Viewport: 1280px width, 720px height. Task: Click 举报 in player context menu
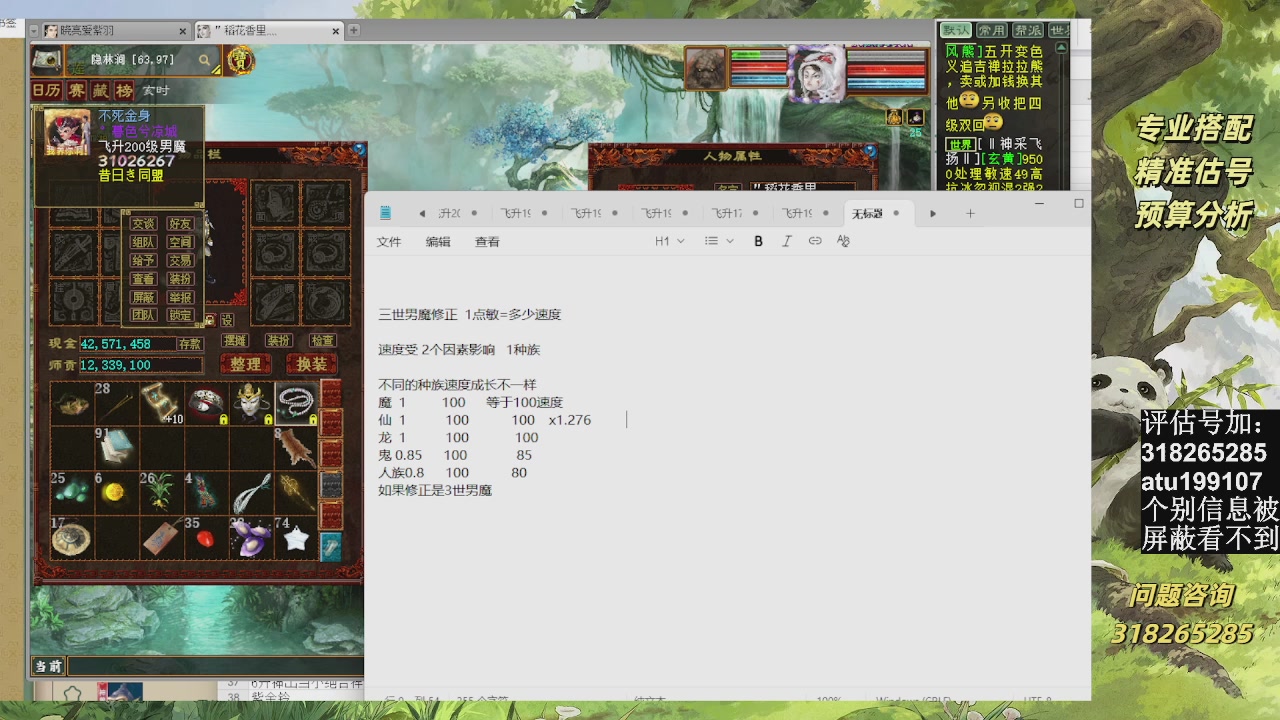(180, 297)
